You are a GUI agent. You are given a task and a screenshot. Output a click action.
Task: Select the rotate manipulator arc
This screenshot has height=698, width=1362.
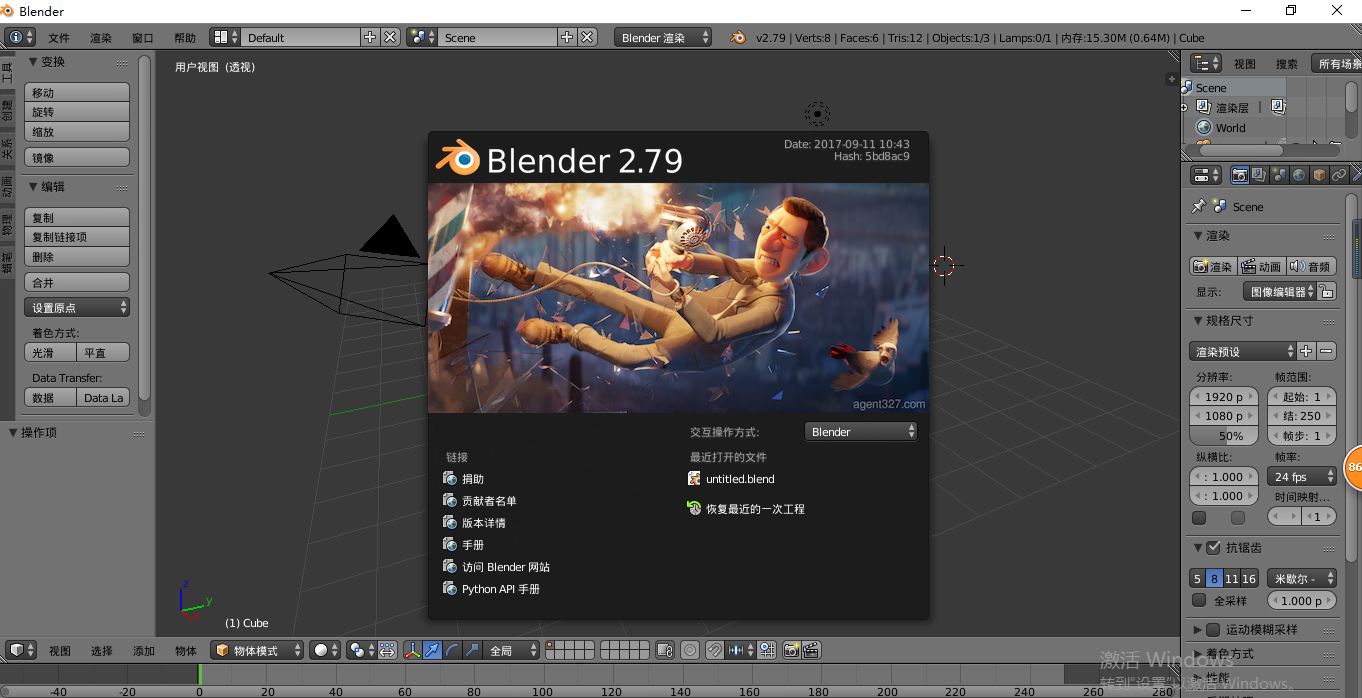(452, 650)
